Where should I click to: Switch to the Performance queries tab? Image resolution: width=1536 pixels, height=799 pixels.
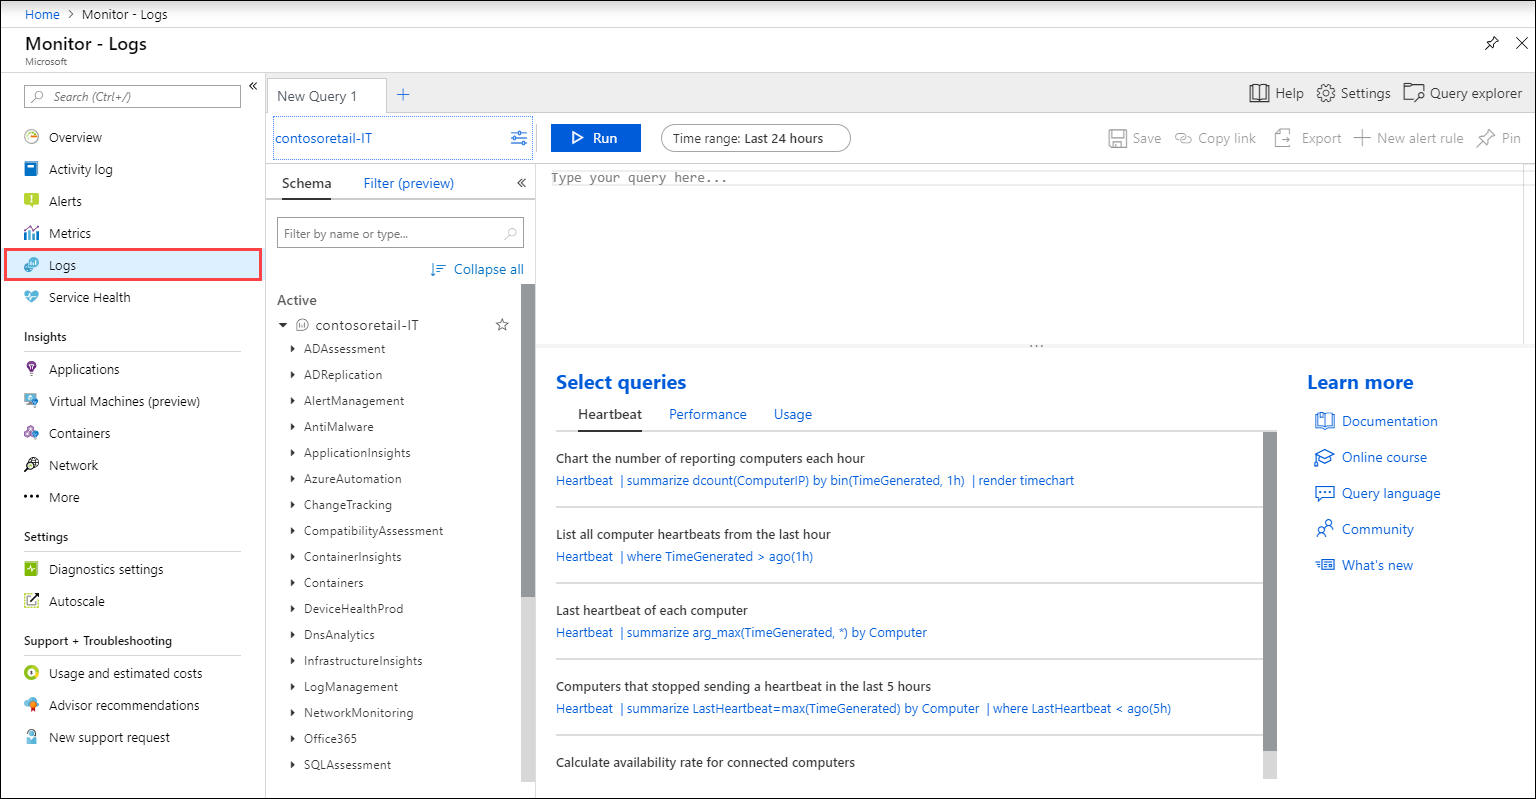[x=707, y=414]
